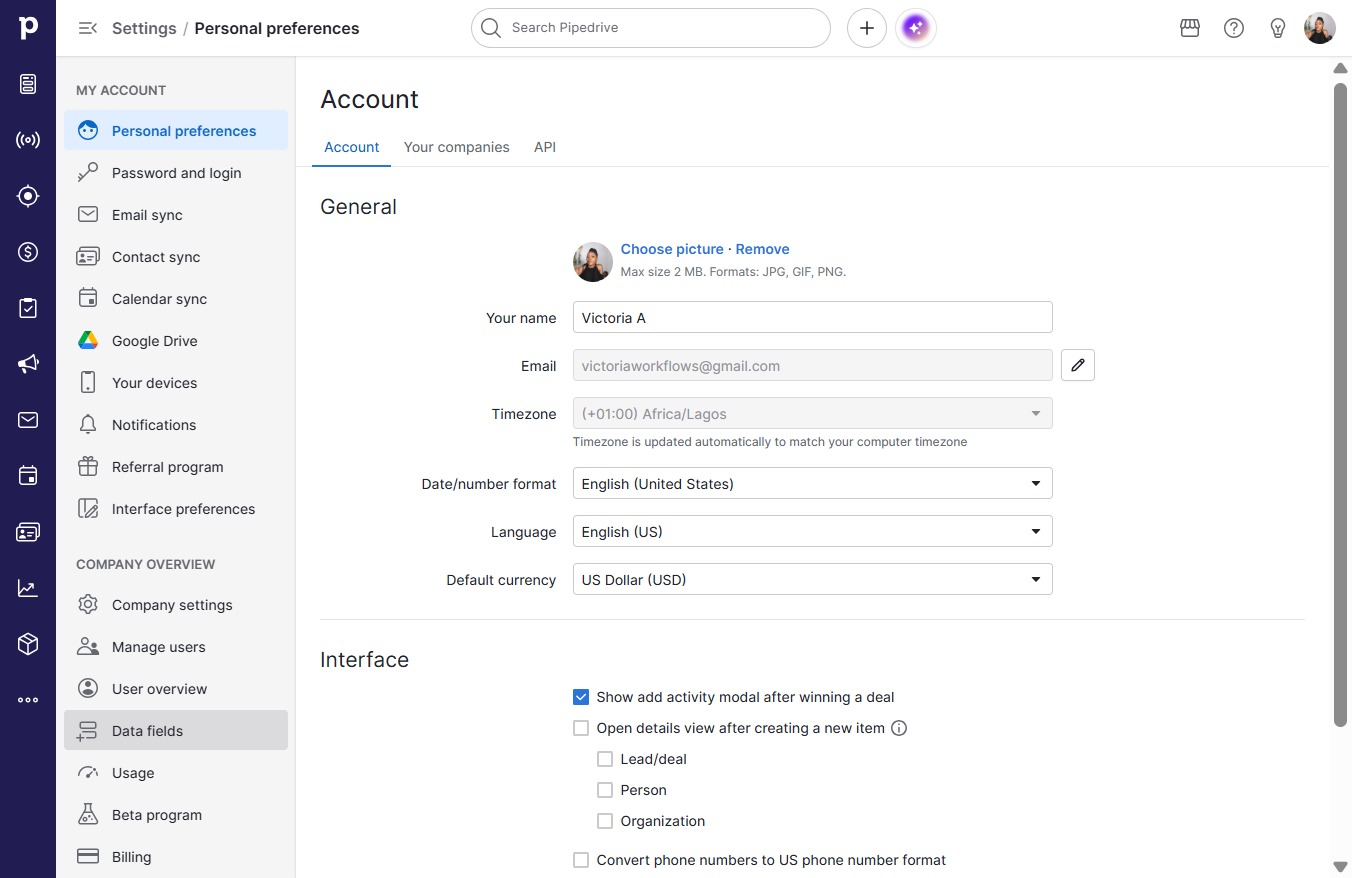Open User overview
The width and height of the screenshot is (1352, 878).
click(176, 689)
